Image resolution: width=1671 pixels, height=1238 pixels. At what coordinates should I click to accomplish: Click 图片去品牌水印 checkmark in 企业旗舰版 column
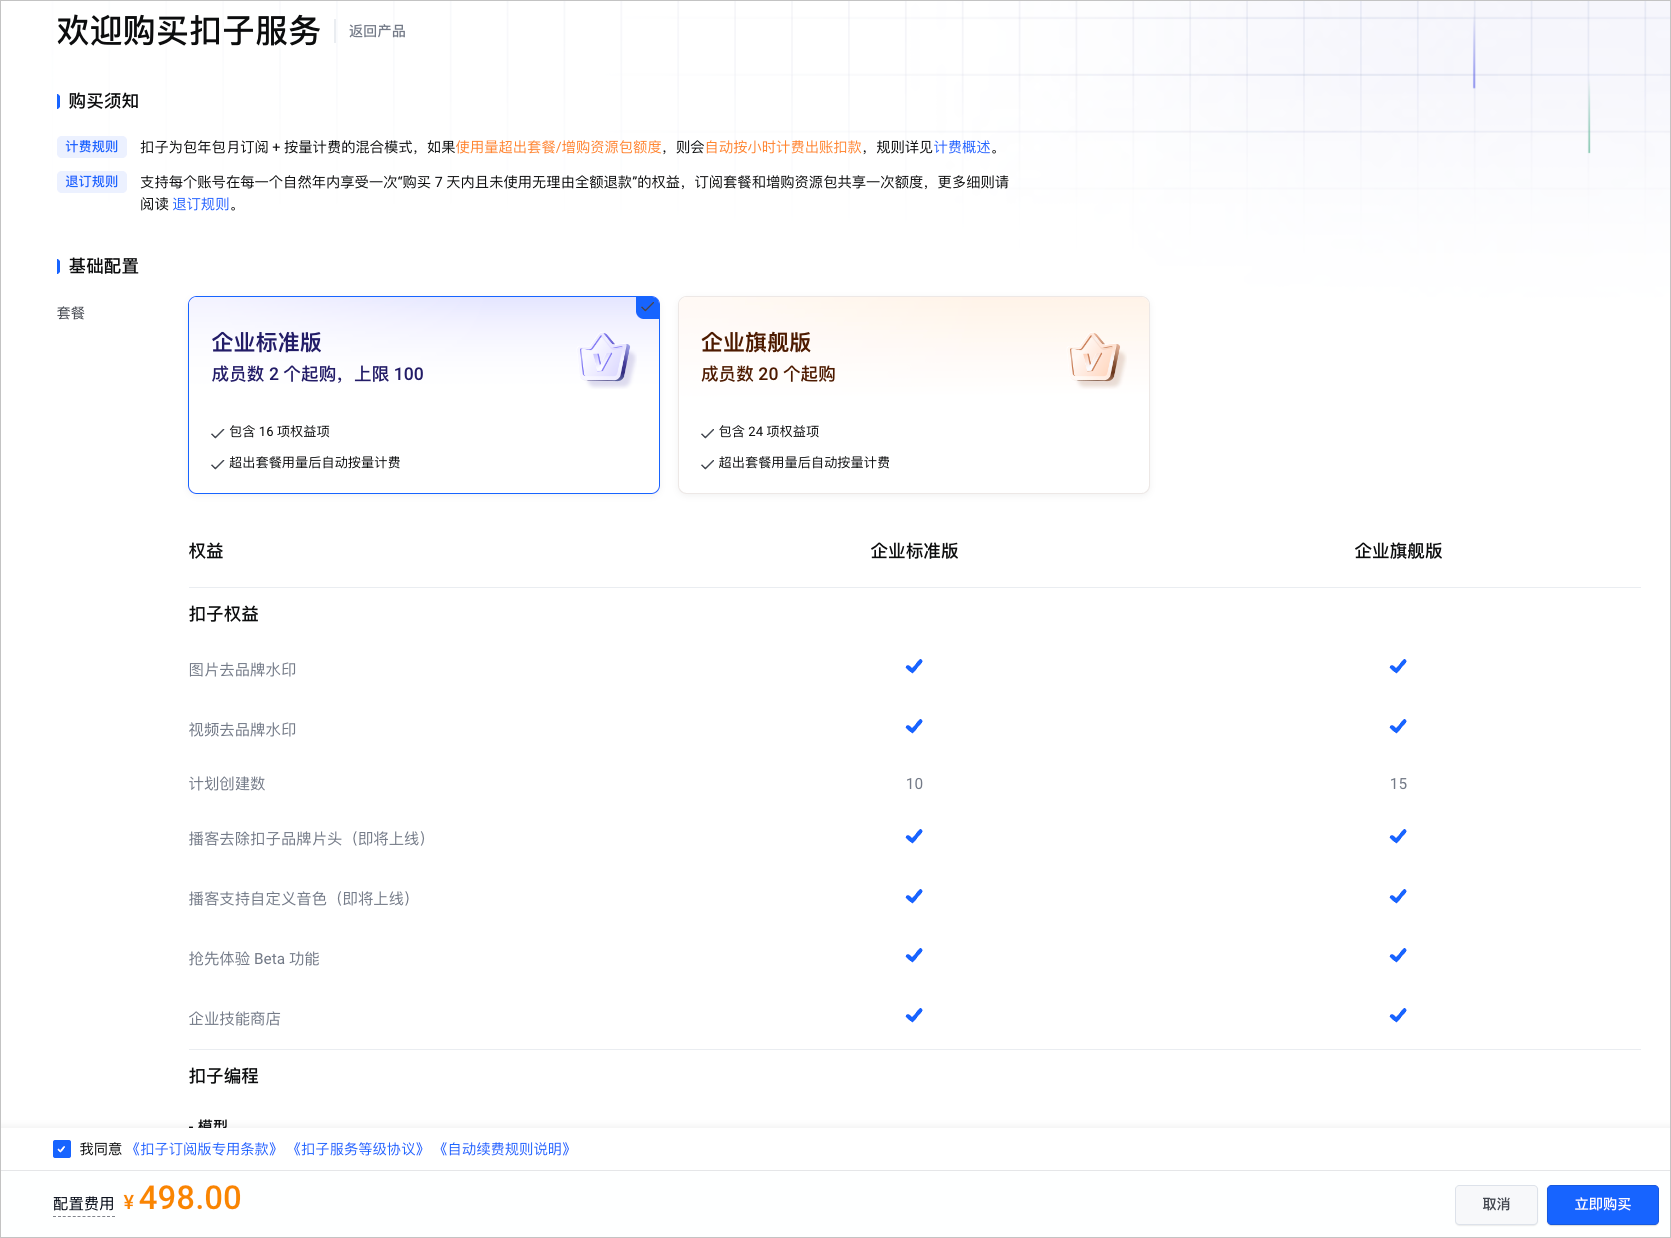click(x=1398, y=666)
